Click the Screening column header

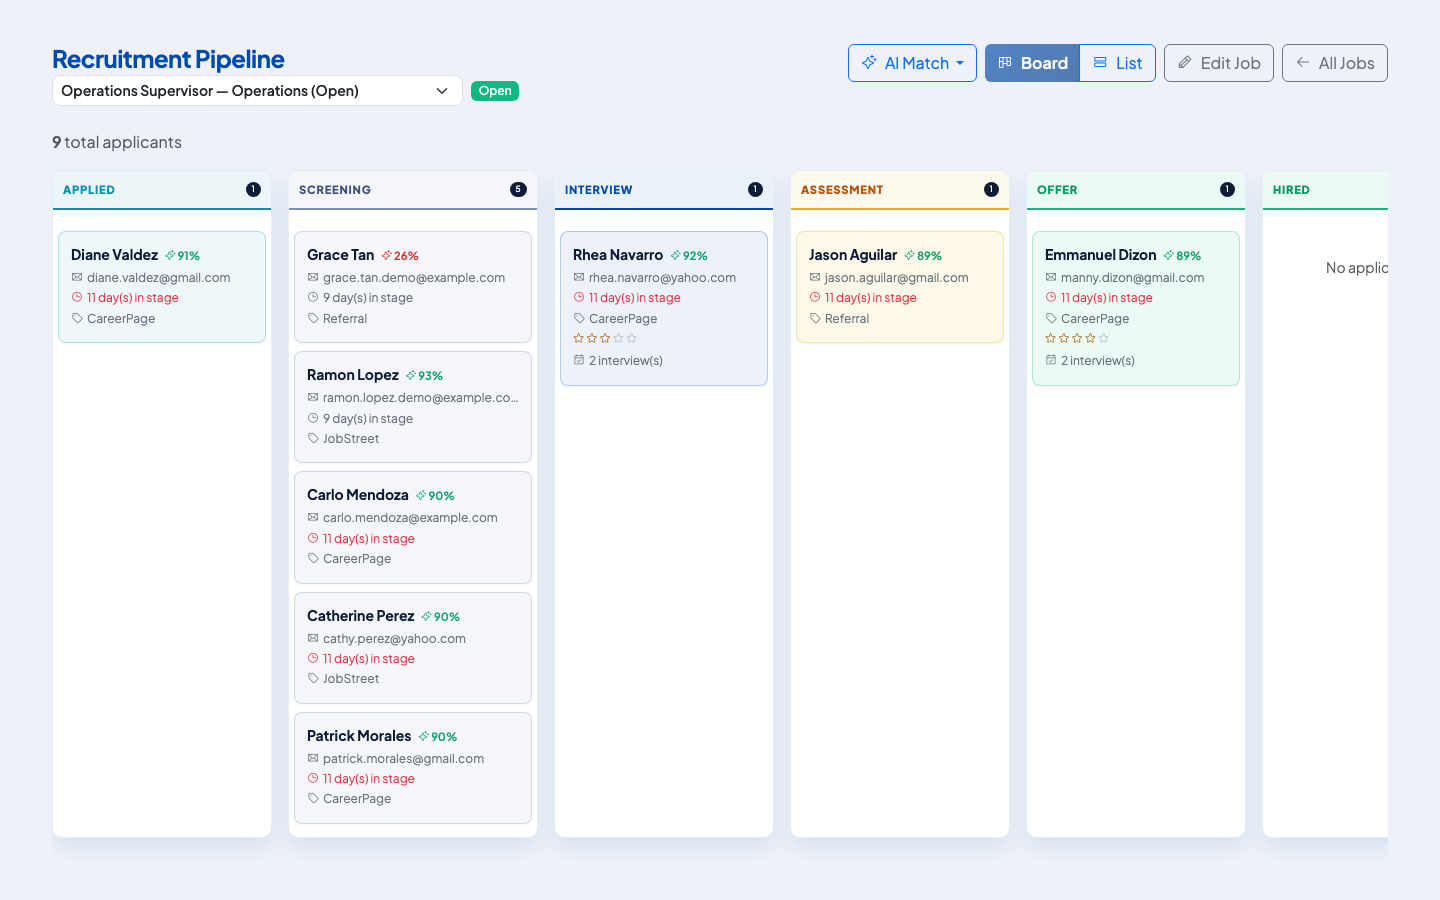(x=413, y=190)
